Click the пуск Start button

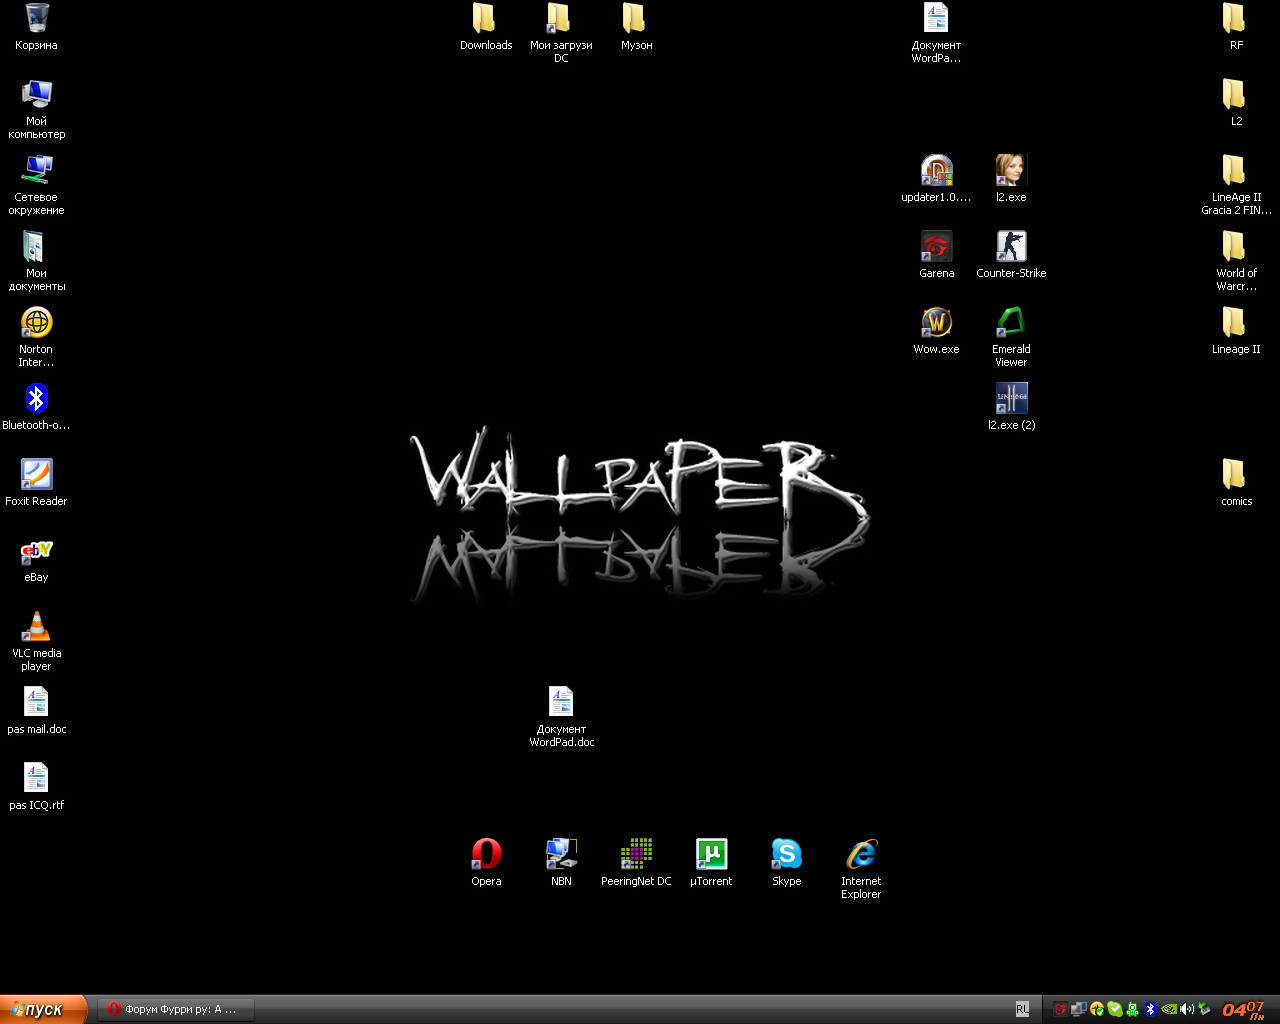44,1009
